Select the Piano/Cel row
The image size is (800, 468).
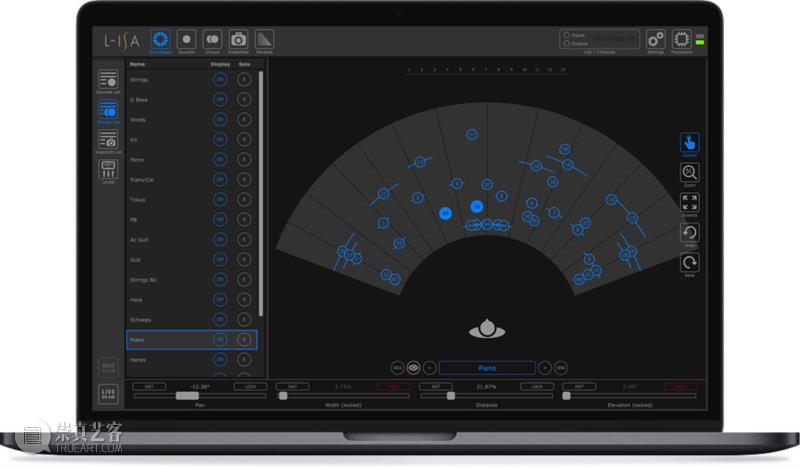[x=192, y=180]
